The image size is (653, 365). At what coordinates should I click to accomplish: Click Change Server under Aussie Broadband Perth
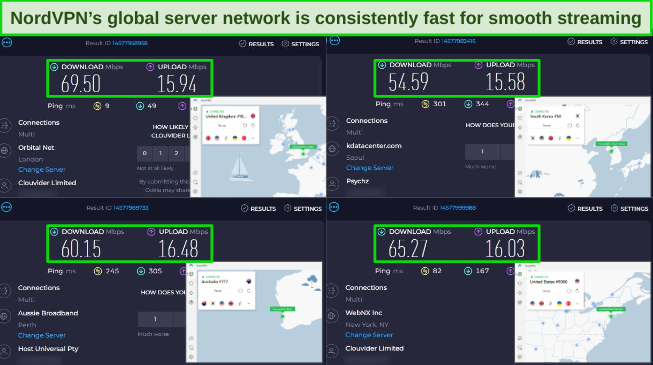[42, 335]
